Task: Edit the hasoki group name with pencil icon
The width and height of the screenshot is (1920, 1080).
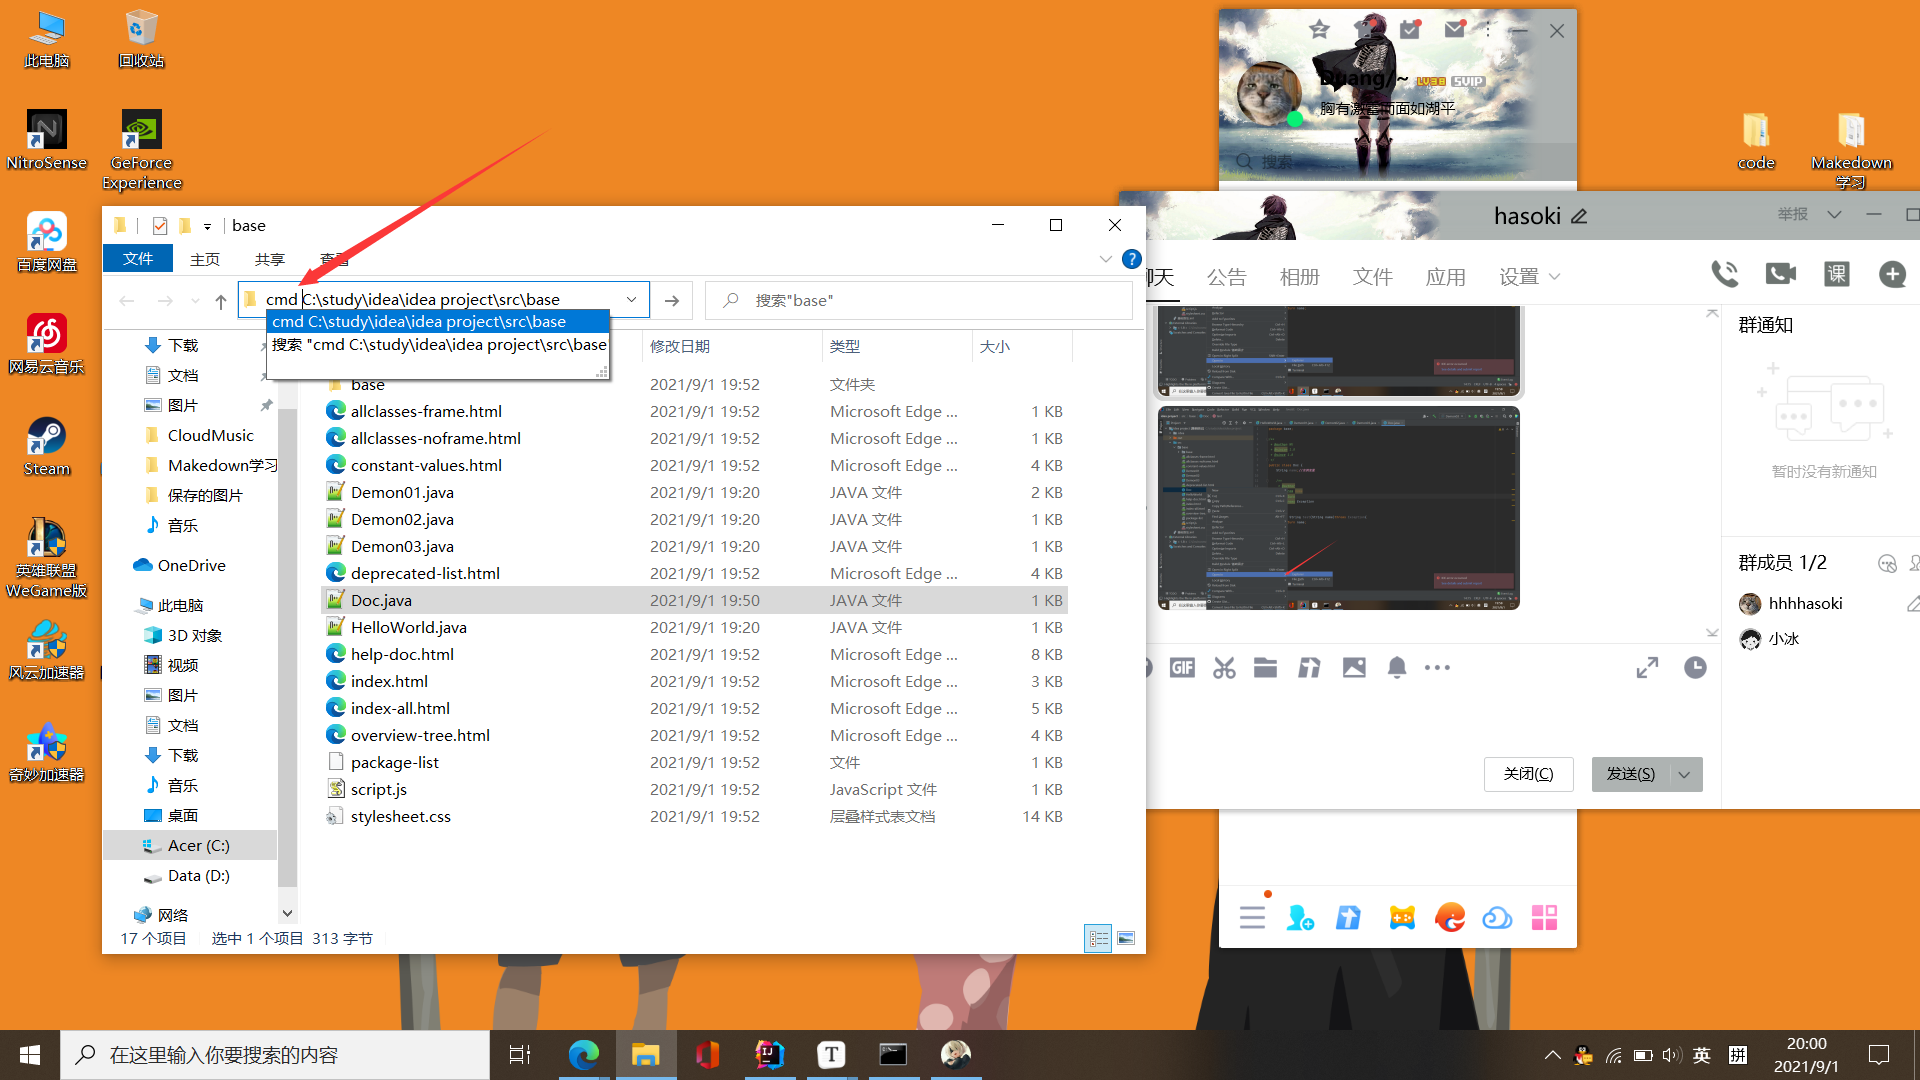Action: (1579, 216)
